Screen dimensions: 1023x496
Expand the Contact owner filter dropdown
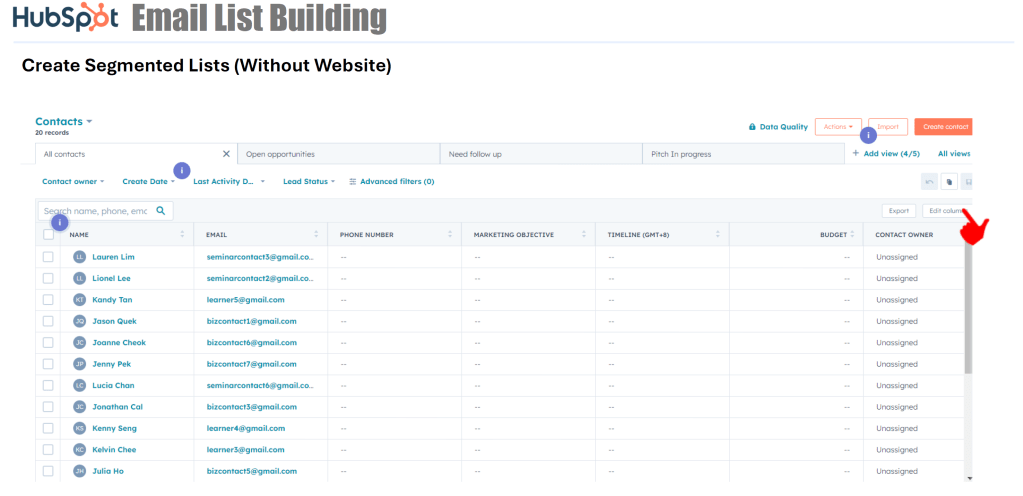click(x=73, y=181)
